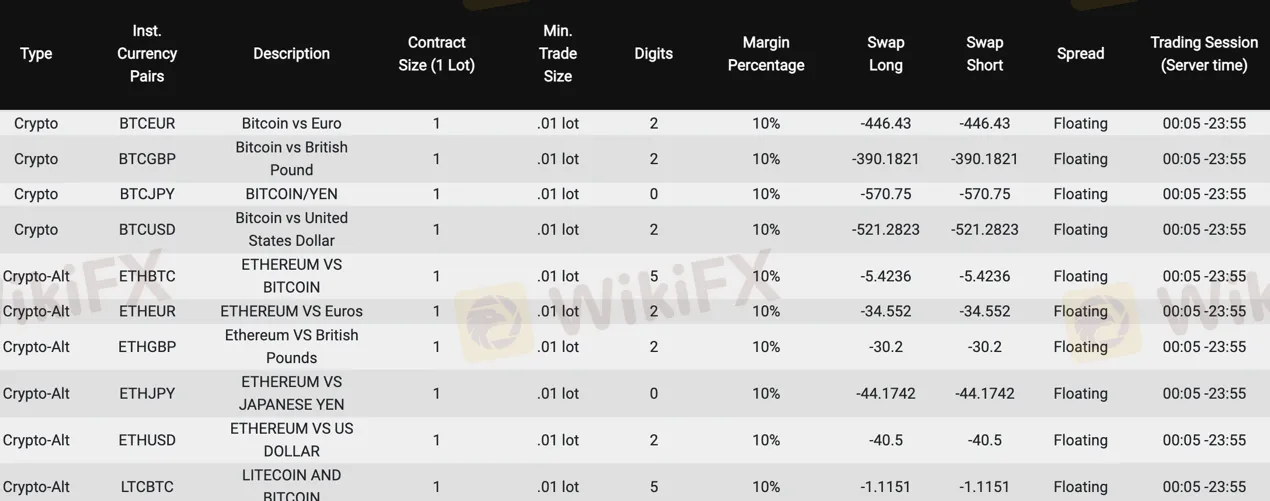Click the Swap Long column header

coord(885,54)
